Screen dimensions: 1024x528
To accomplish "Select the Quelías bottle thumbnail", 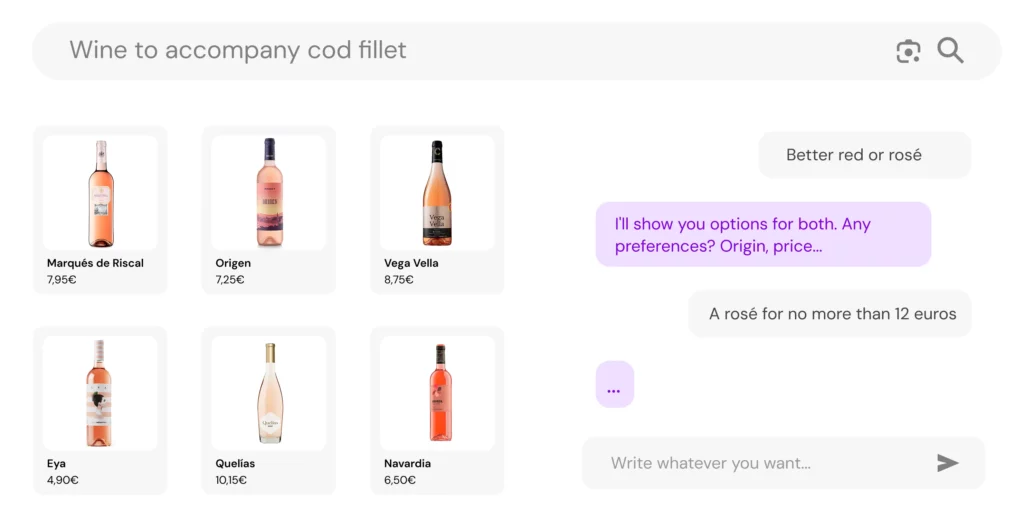I will point(269,393).
